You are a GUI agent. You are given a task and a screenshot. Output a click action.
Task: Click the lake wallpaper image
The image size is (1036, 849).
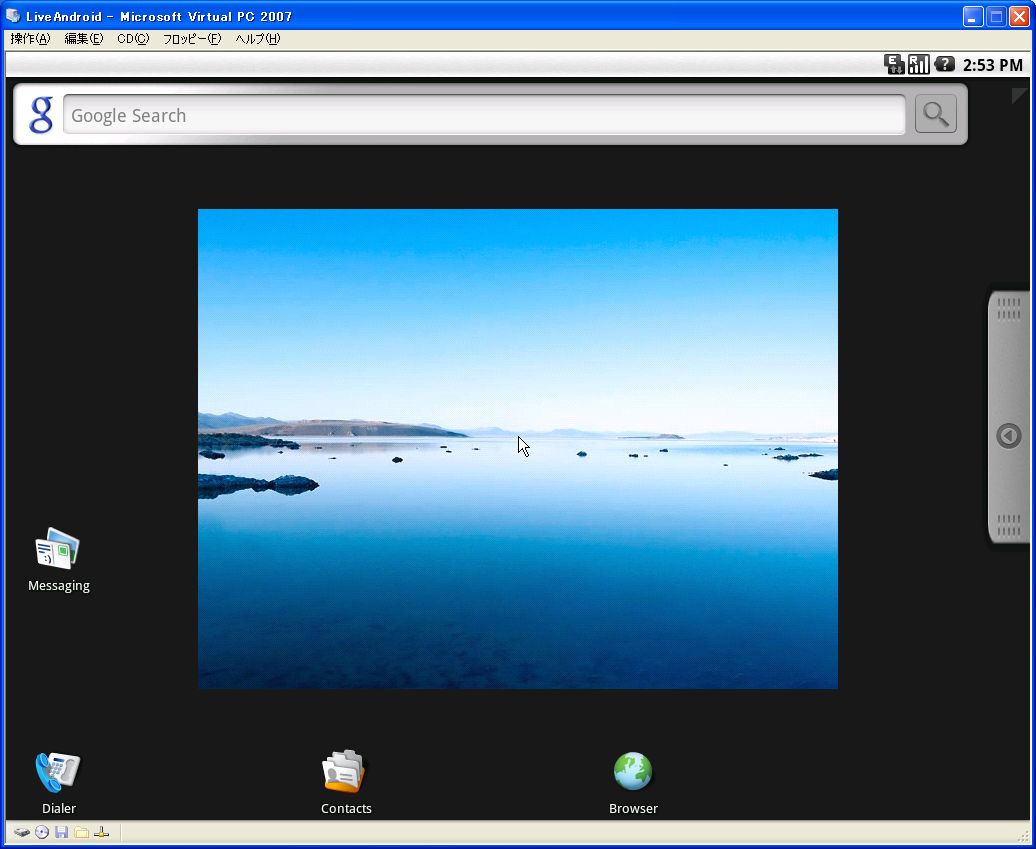tap(518, 449)
